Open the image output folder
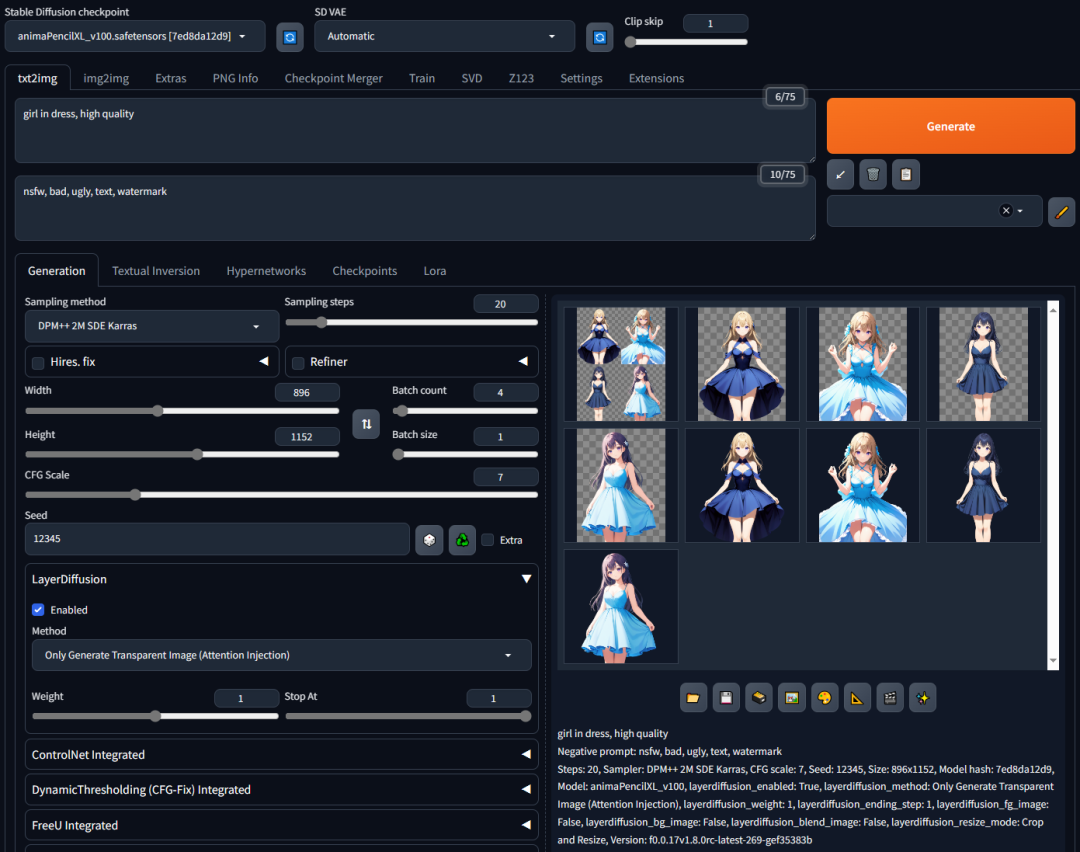Image resolution: width=1080 pixels, height=852 pixels. coord(693,697)
